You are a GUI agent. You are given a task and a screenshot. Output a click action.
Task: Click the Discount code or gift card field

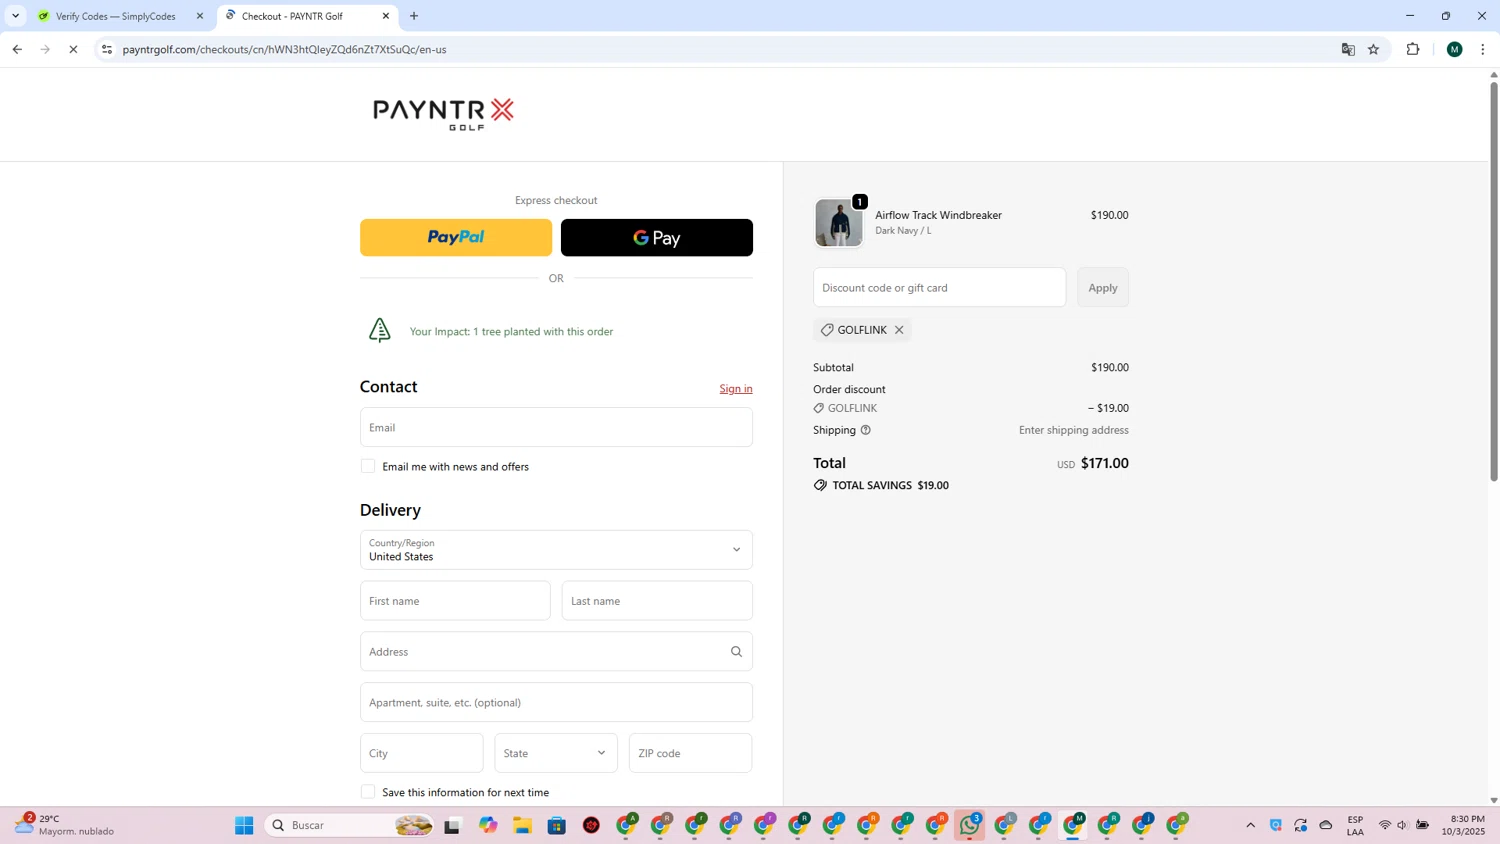[x=939, y=288]
